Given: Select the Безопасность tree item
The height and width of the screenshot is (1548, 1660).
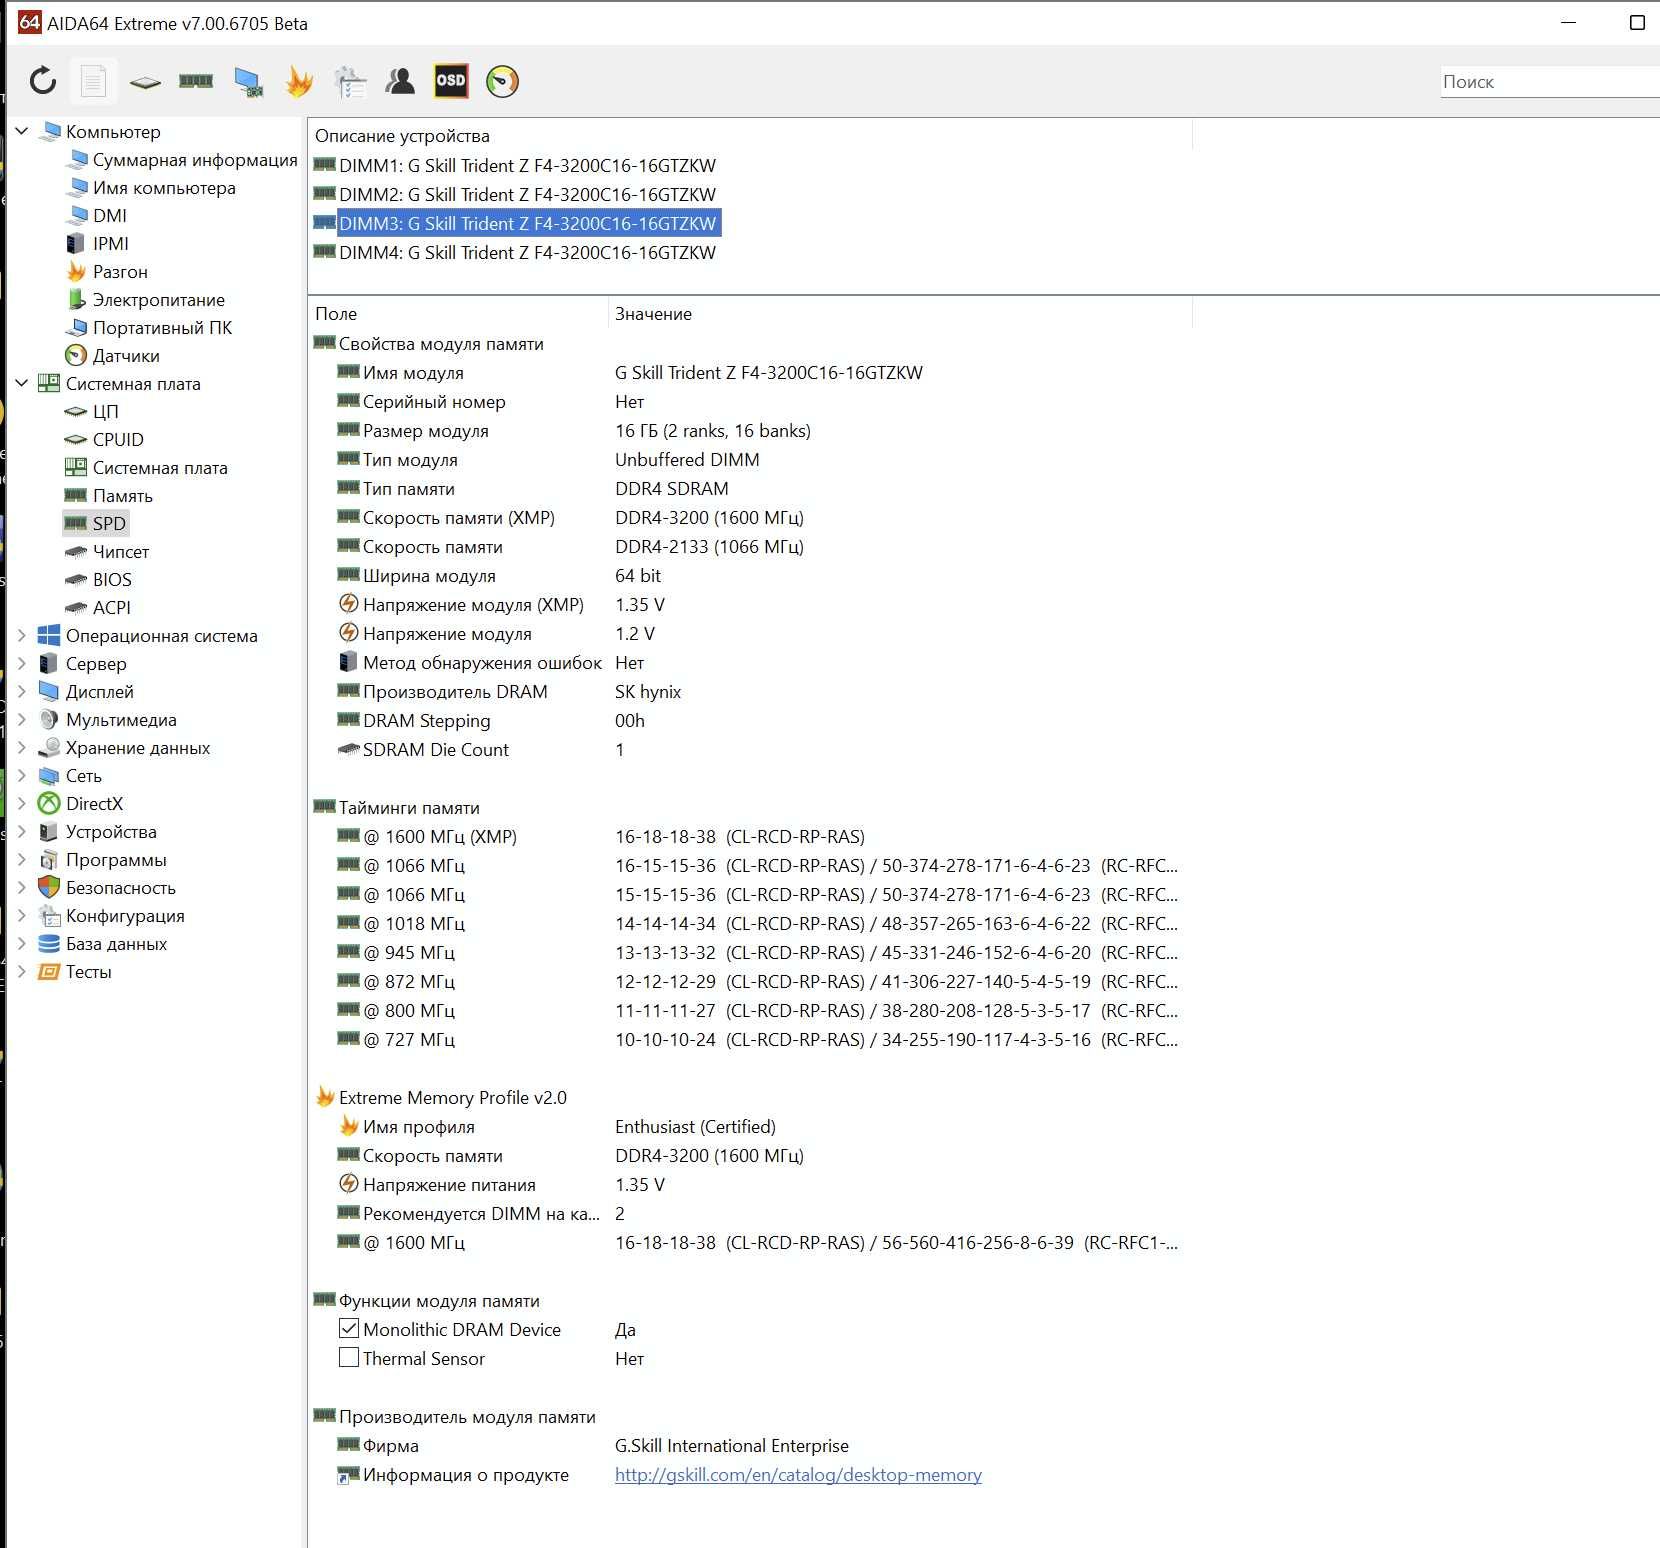Looking at the screenshot, I should click(107, 887).
